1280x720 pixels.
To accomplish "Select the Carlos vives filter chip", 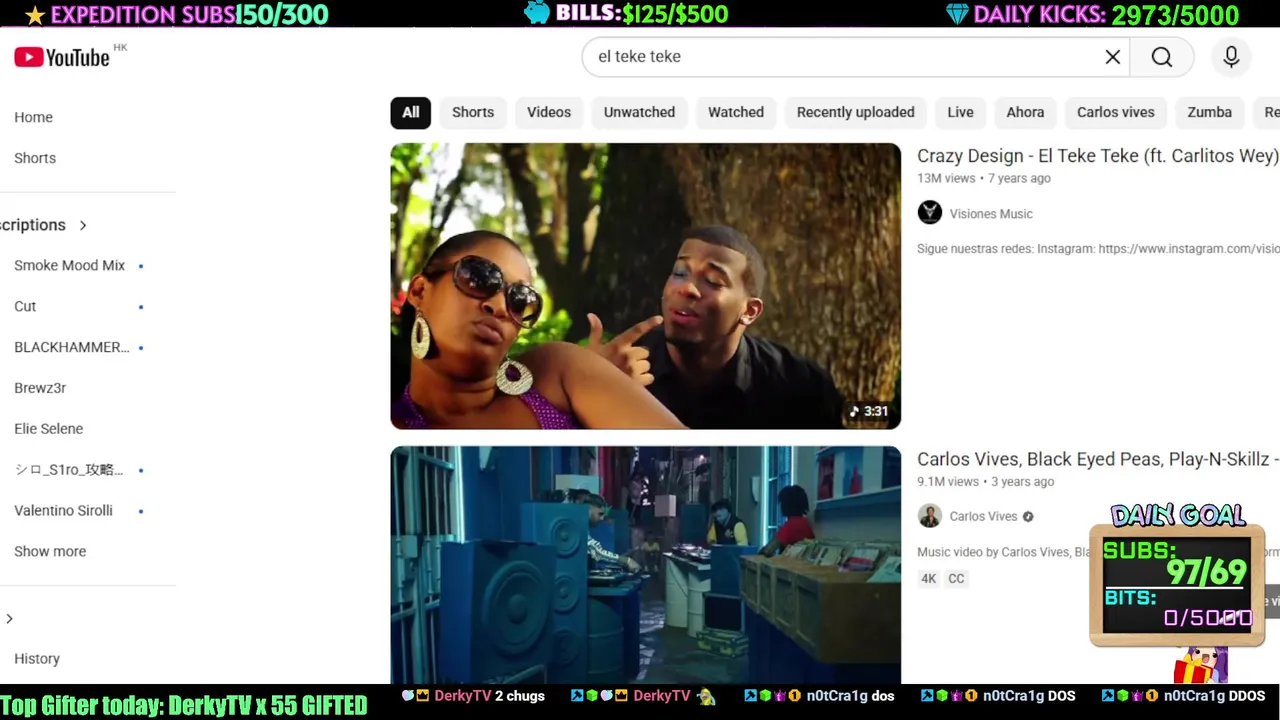I will pos(1116,112).
